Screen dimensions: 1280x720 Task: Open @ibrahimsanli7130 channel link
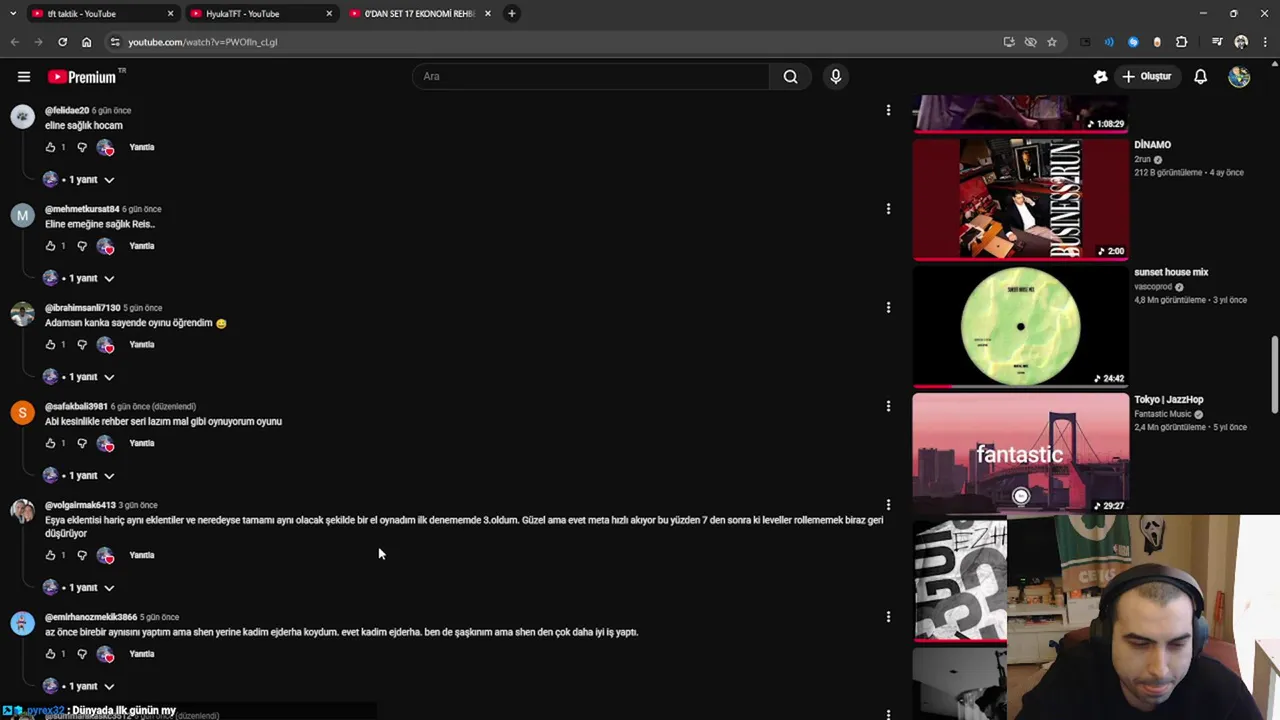tap(82, 308)
